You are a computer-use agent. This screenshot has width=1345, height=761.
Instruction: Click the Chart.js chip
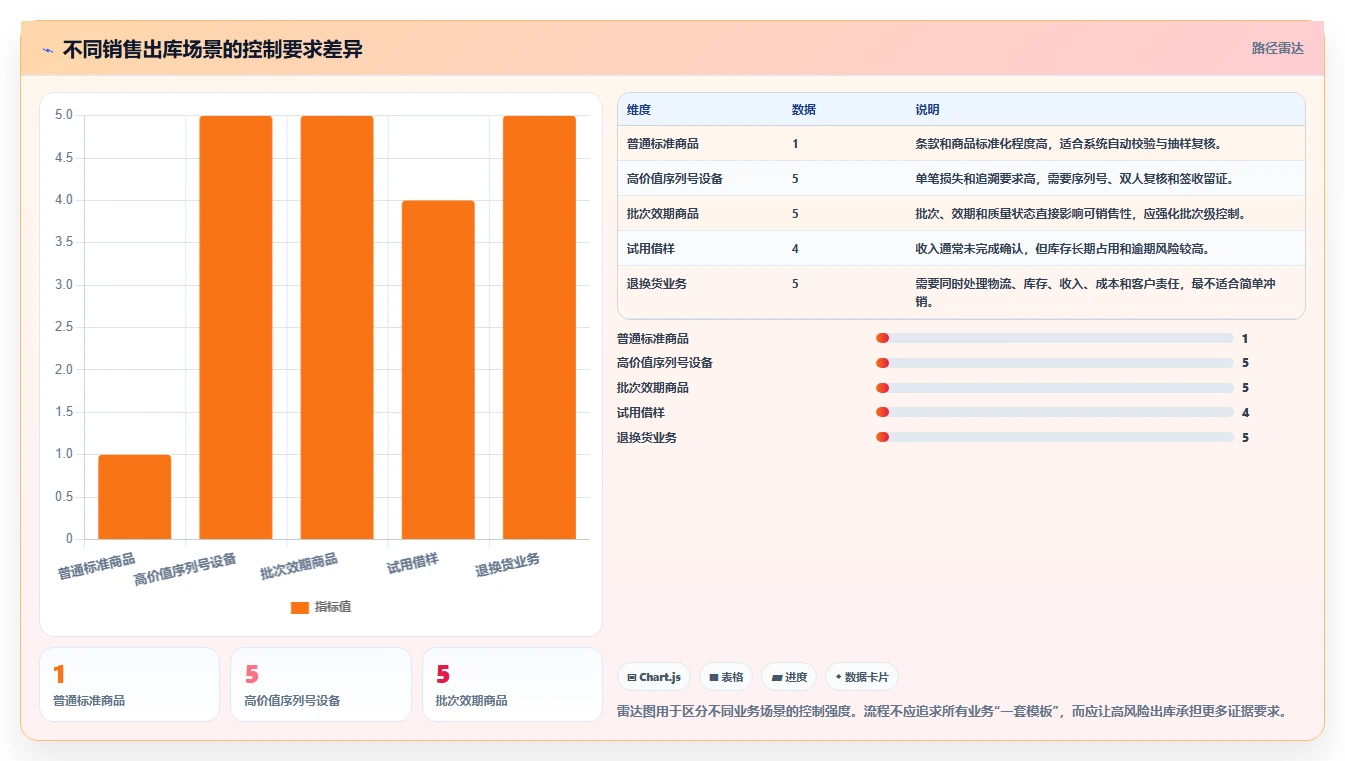(654, 677)
